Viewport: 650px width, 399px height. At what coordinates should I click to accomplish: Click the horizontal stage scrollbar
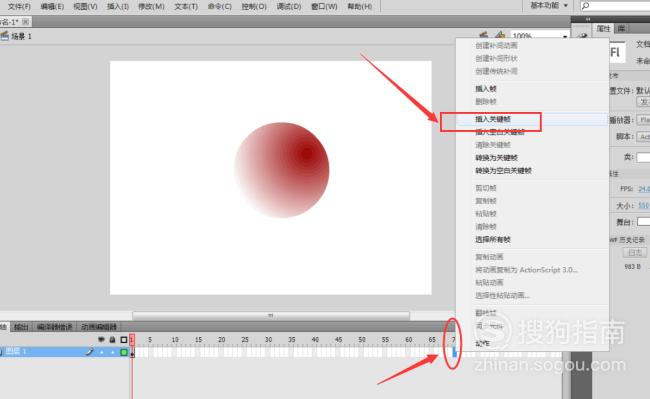(271, 316)
